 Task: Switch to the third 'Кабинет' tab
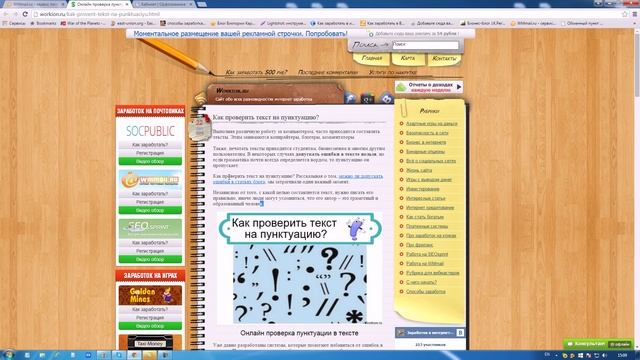coord(163,4)
